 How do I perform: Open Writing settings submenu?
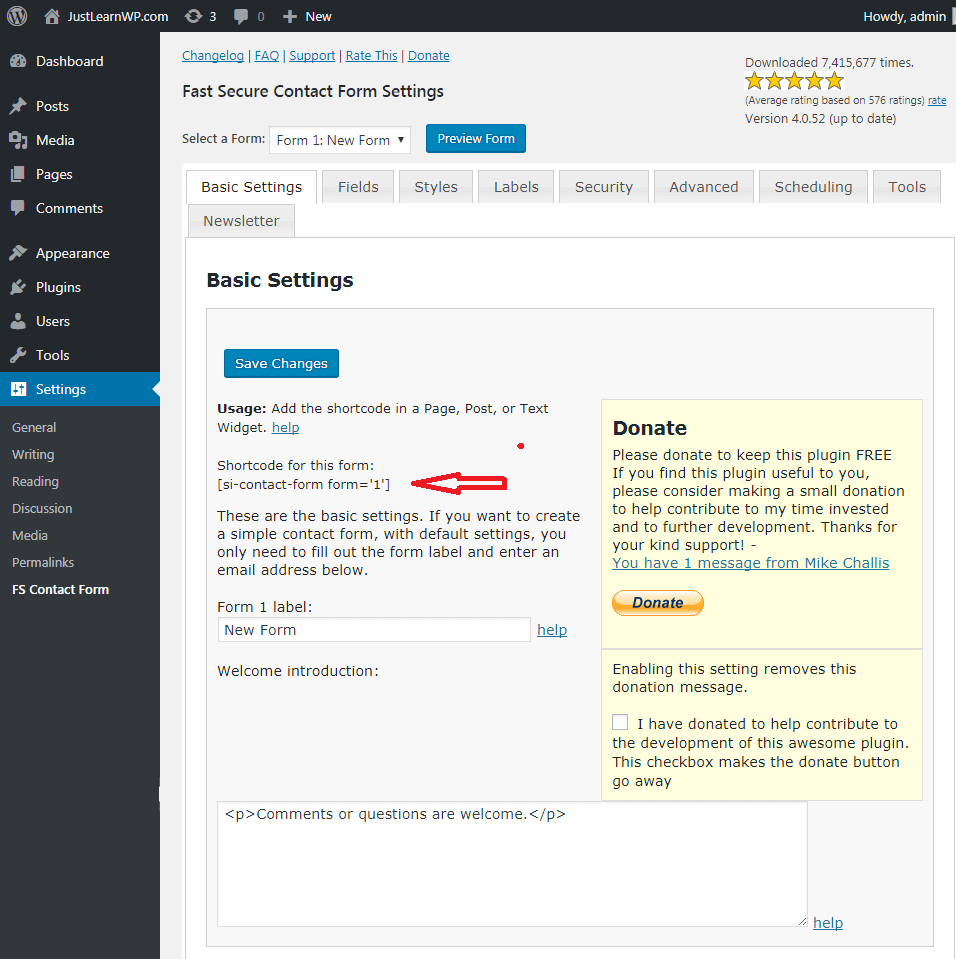point(33,454)
